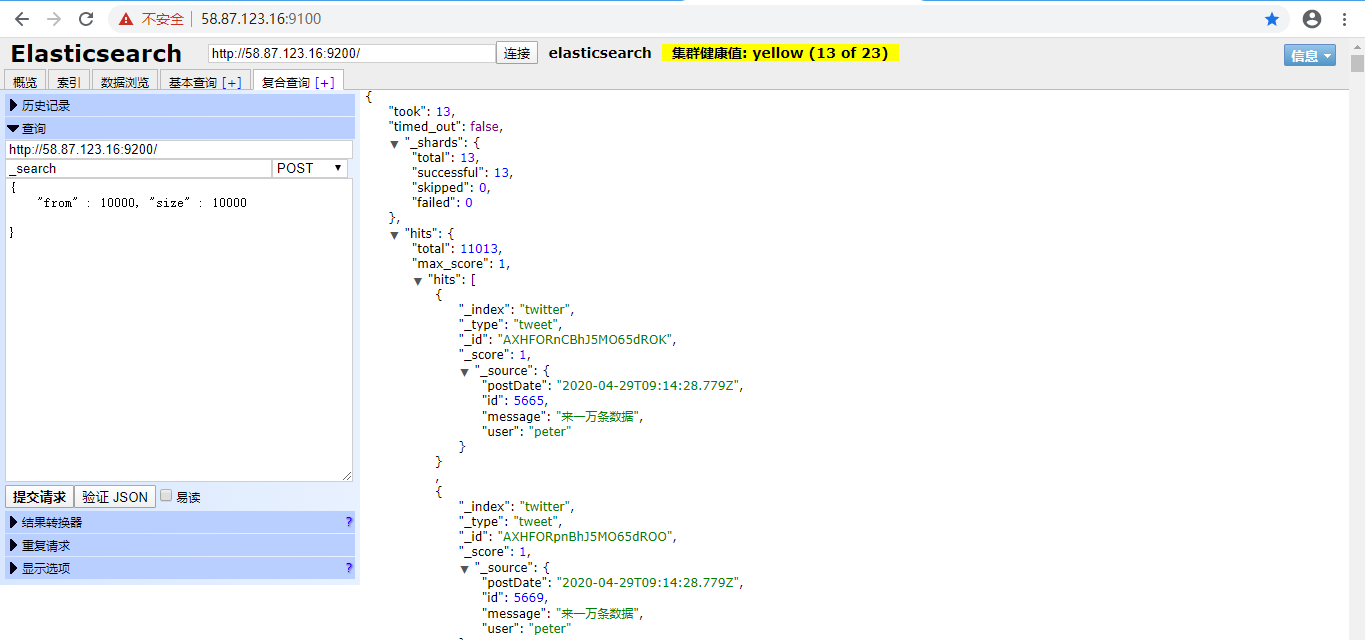Select the 复合查询 tab

point(286,82)
